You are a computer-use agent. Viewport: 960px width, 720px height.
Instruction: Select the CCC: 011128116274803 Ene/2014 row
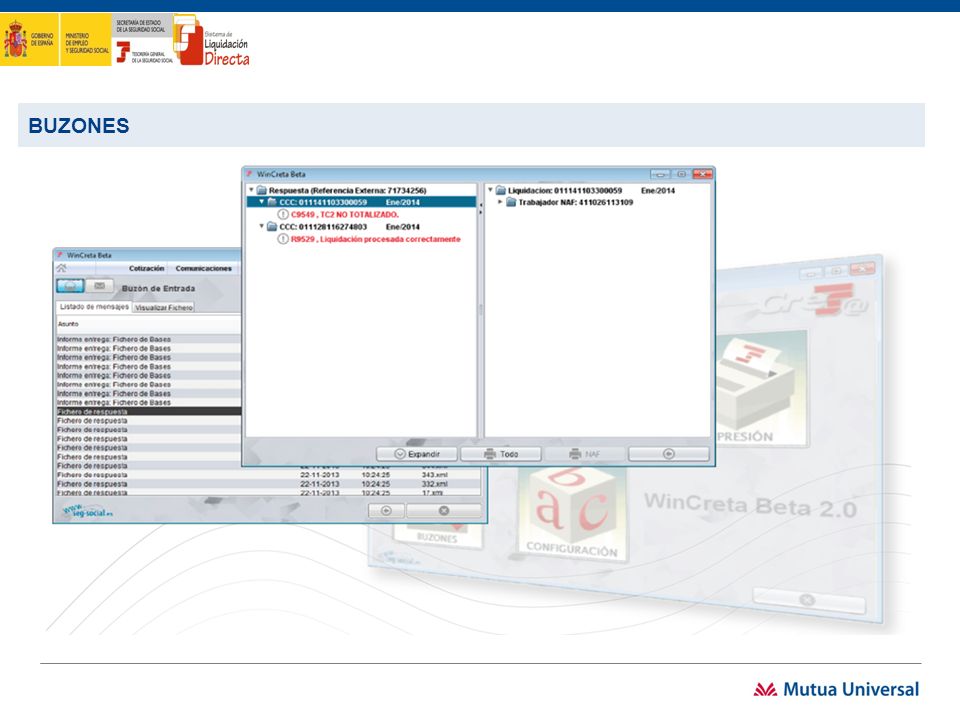pyautogui.click(x=350, y=227)
